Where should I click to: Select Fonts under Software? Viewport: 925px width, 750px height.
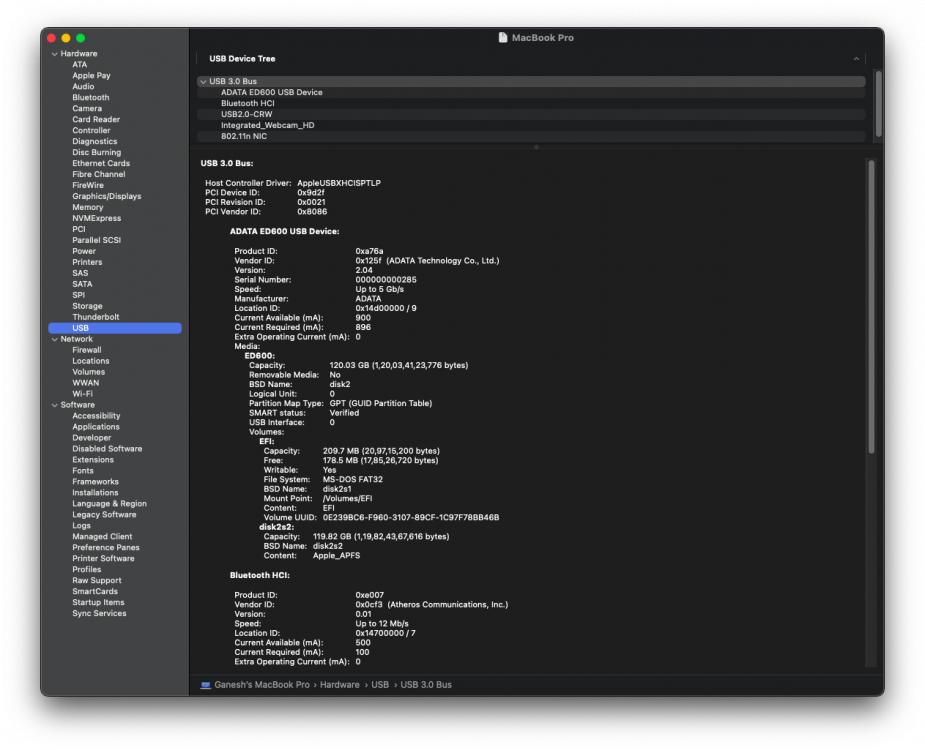[x=83, y=471]
